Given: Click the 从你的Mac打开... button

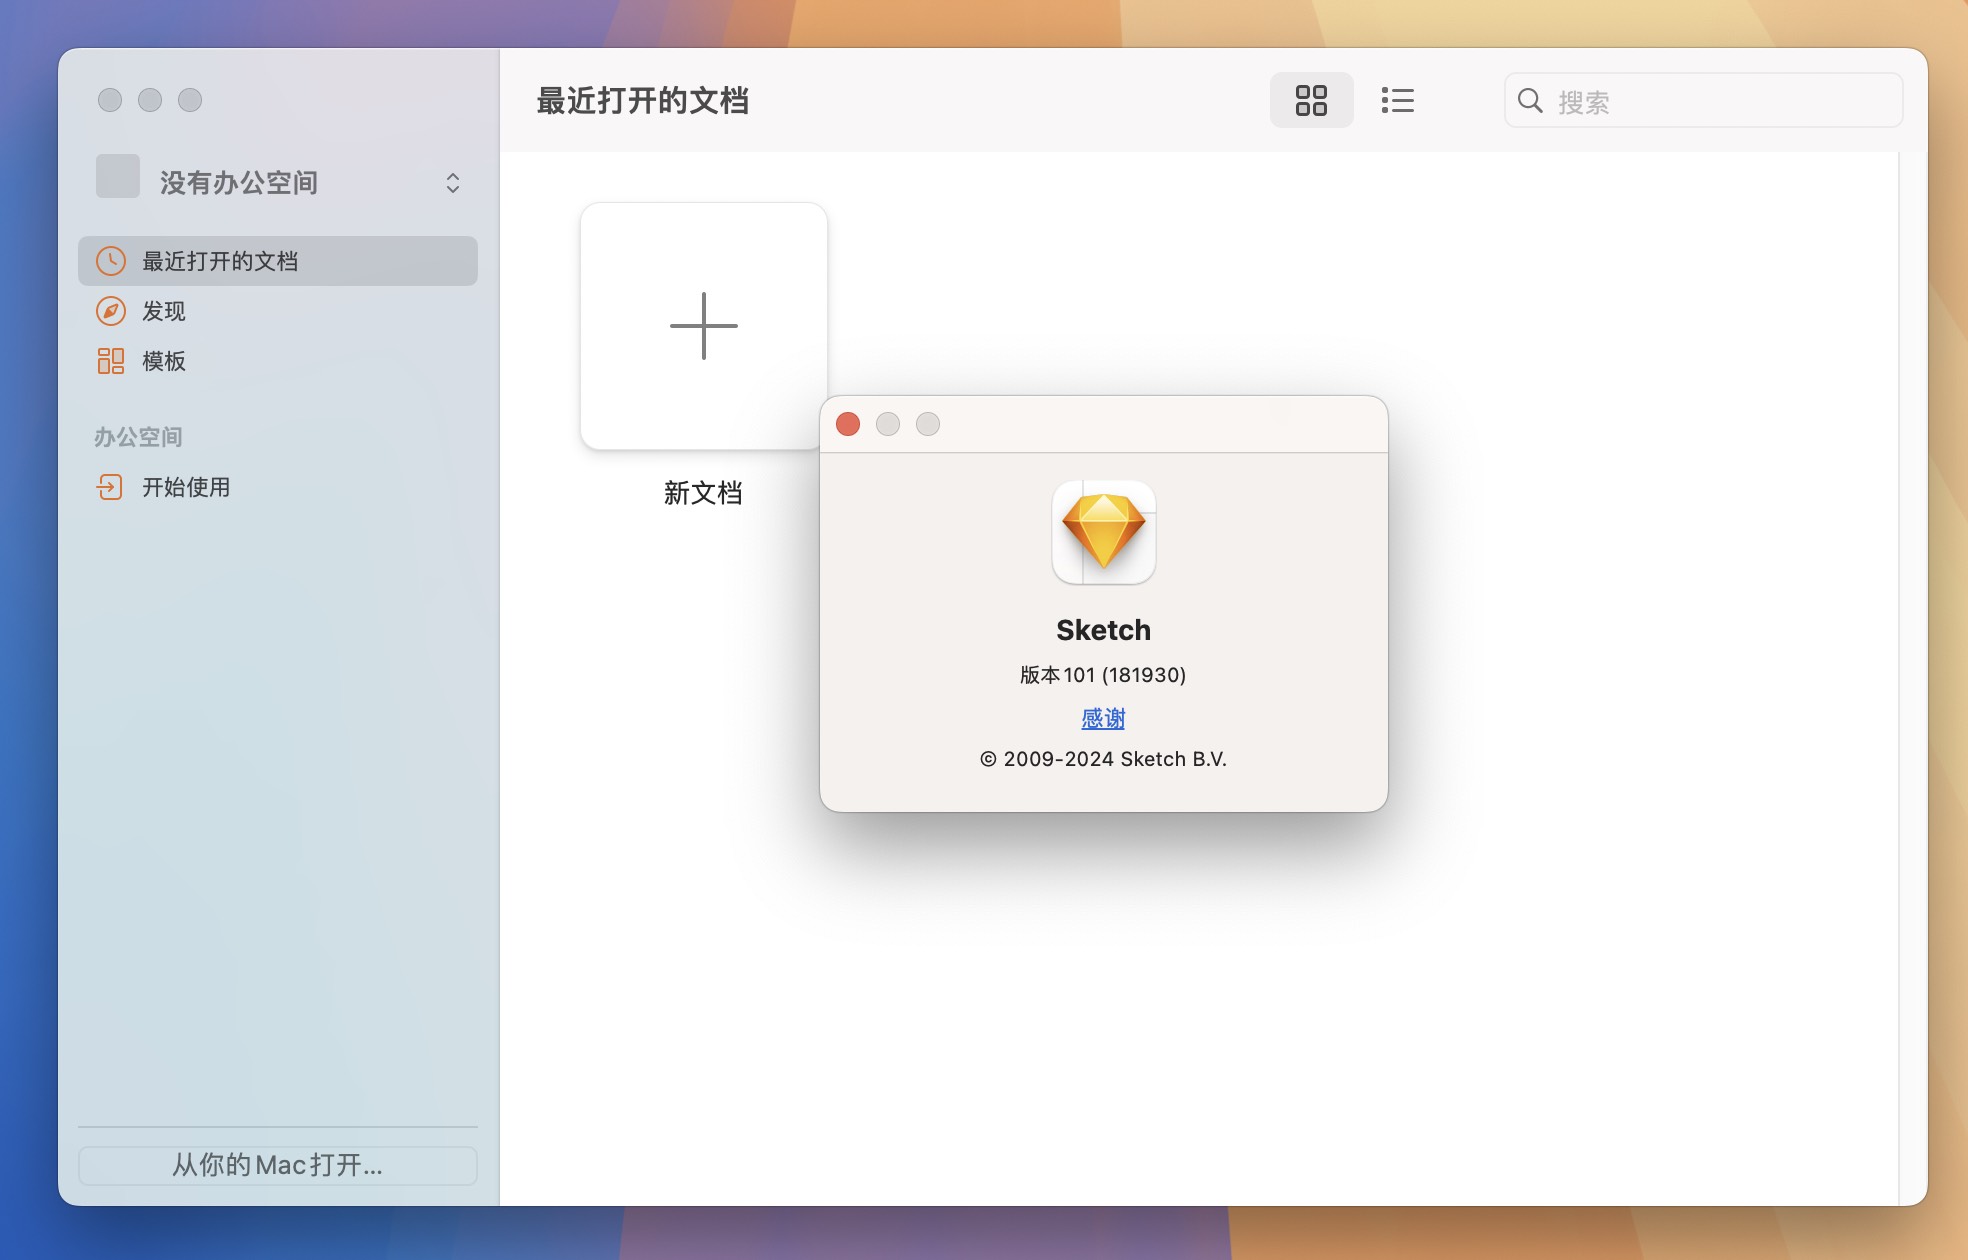Looking at the screenshot, I should 278,1165.
